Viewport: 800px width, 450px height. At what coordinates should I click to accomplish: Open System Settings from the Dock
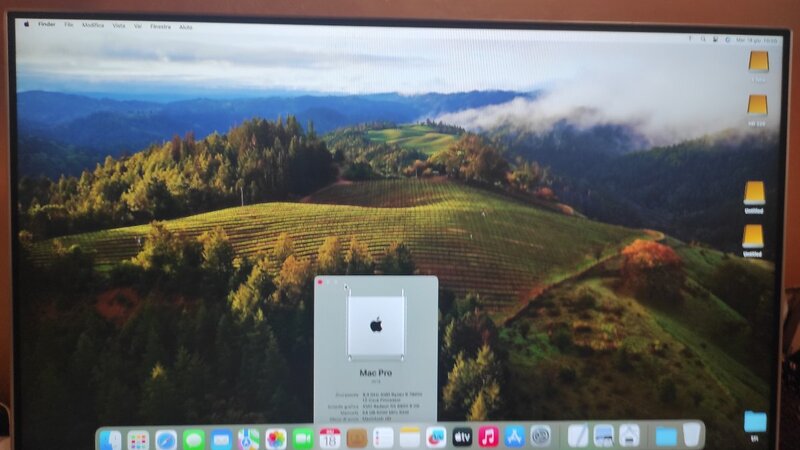tap(540, 436)
